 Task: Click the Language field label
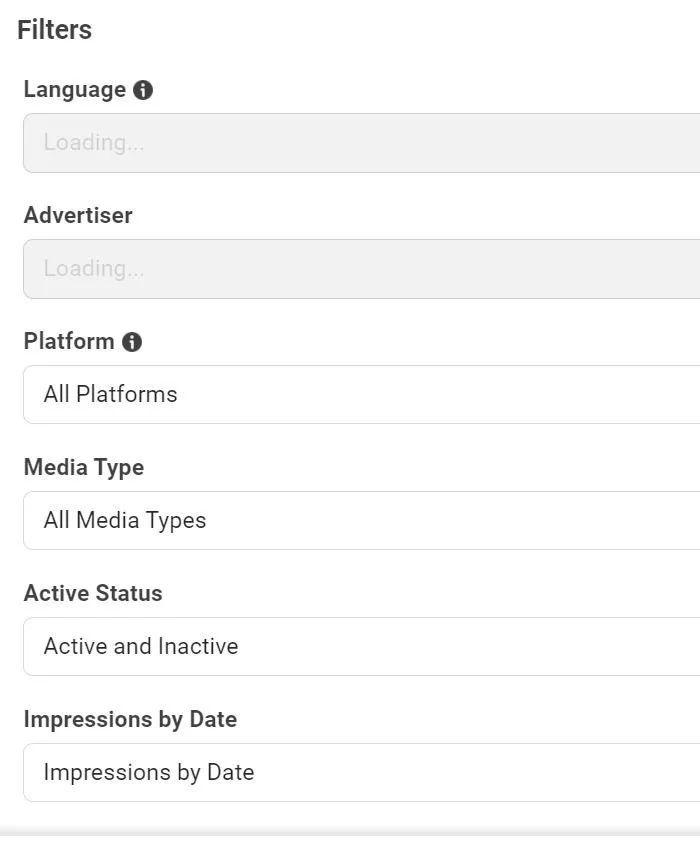(75, 90)
